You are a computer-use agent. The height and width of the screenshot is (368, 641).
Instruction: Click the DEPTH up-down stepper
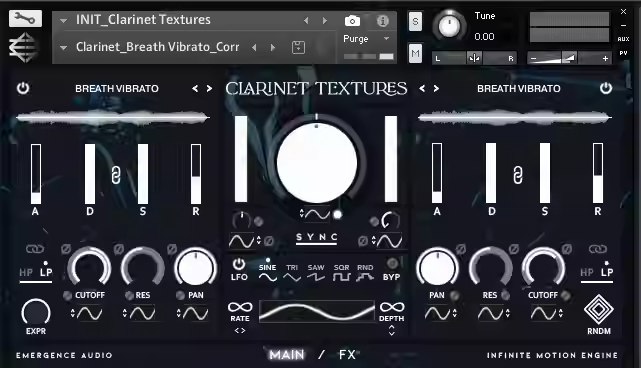[392, 330]
